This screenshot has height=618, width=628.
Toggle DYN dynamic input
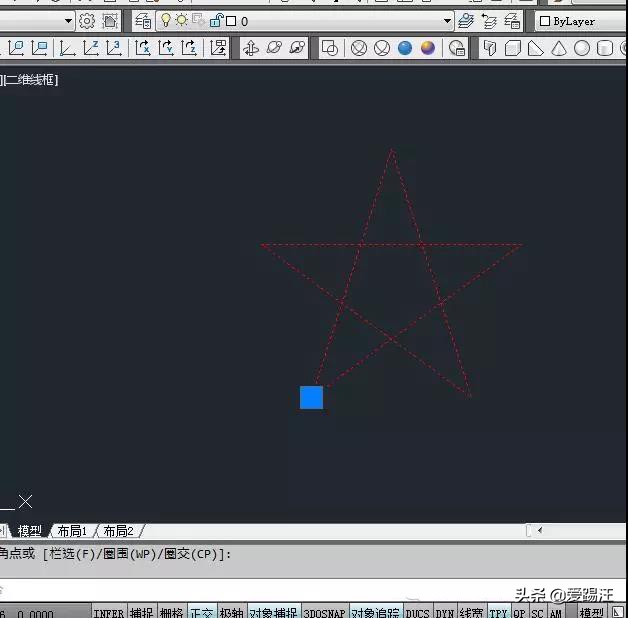click(445, 613)
